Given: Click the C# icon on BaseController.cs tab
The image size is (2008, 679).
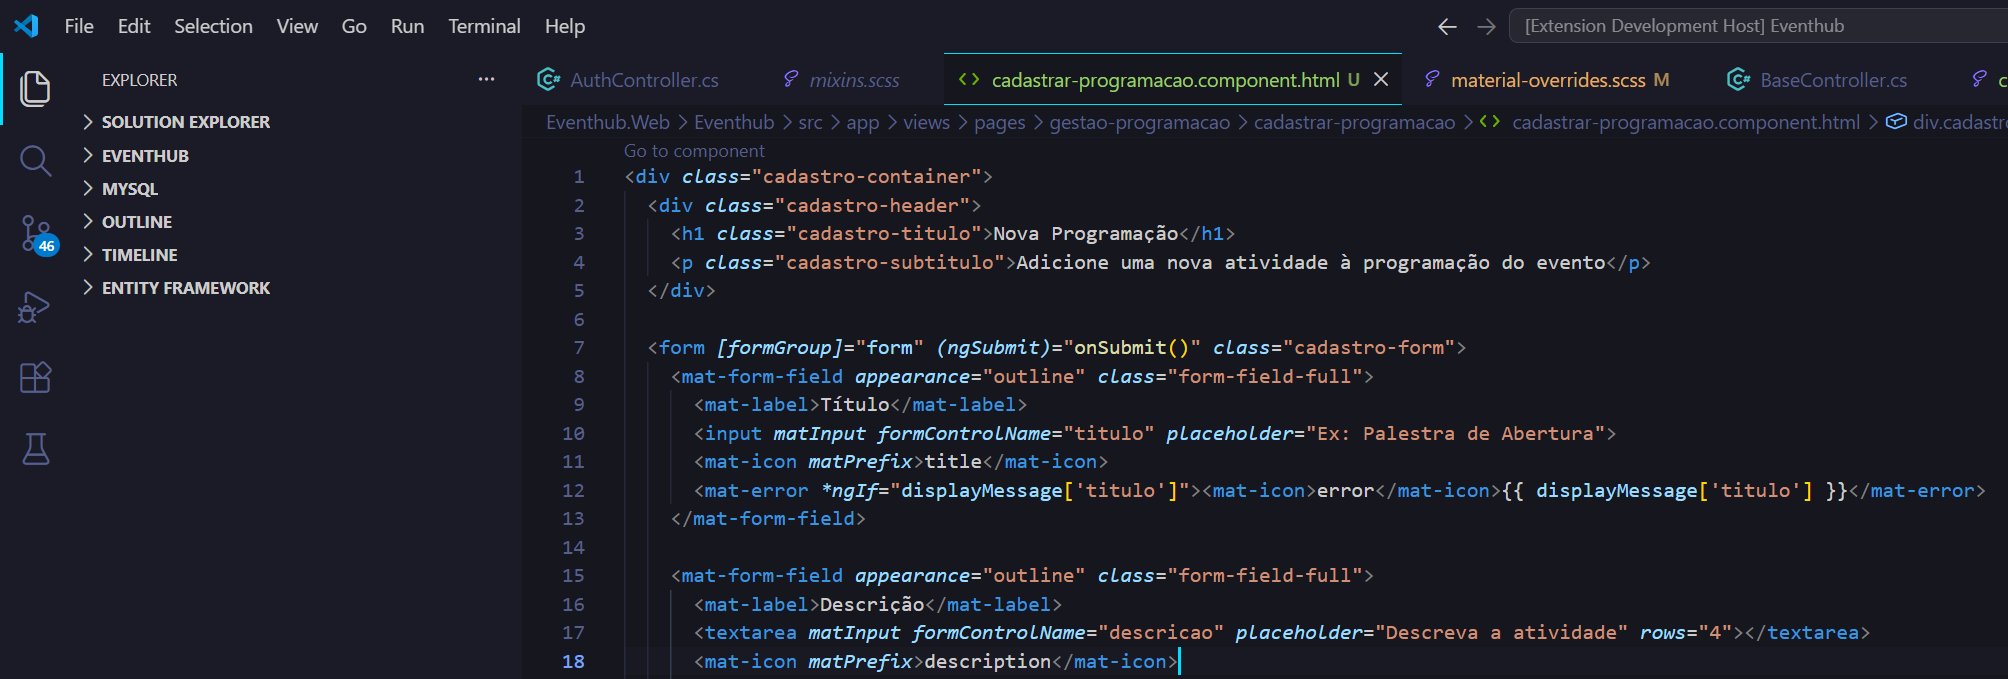Looking at the screenshot, I should (1738, 80).
